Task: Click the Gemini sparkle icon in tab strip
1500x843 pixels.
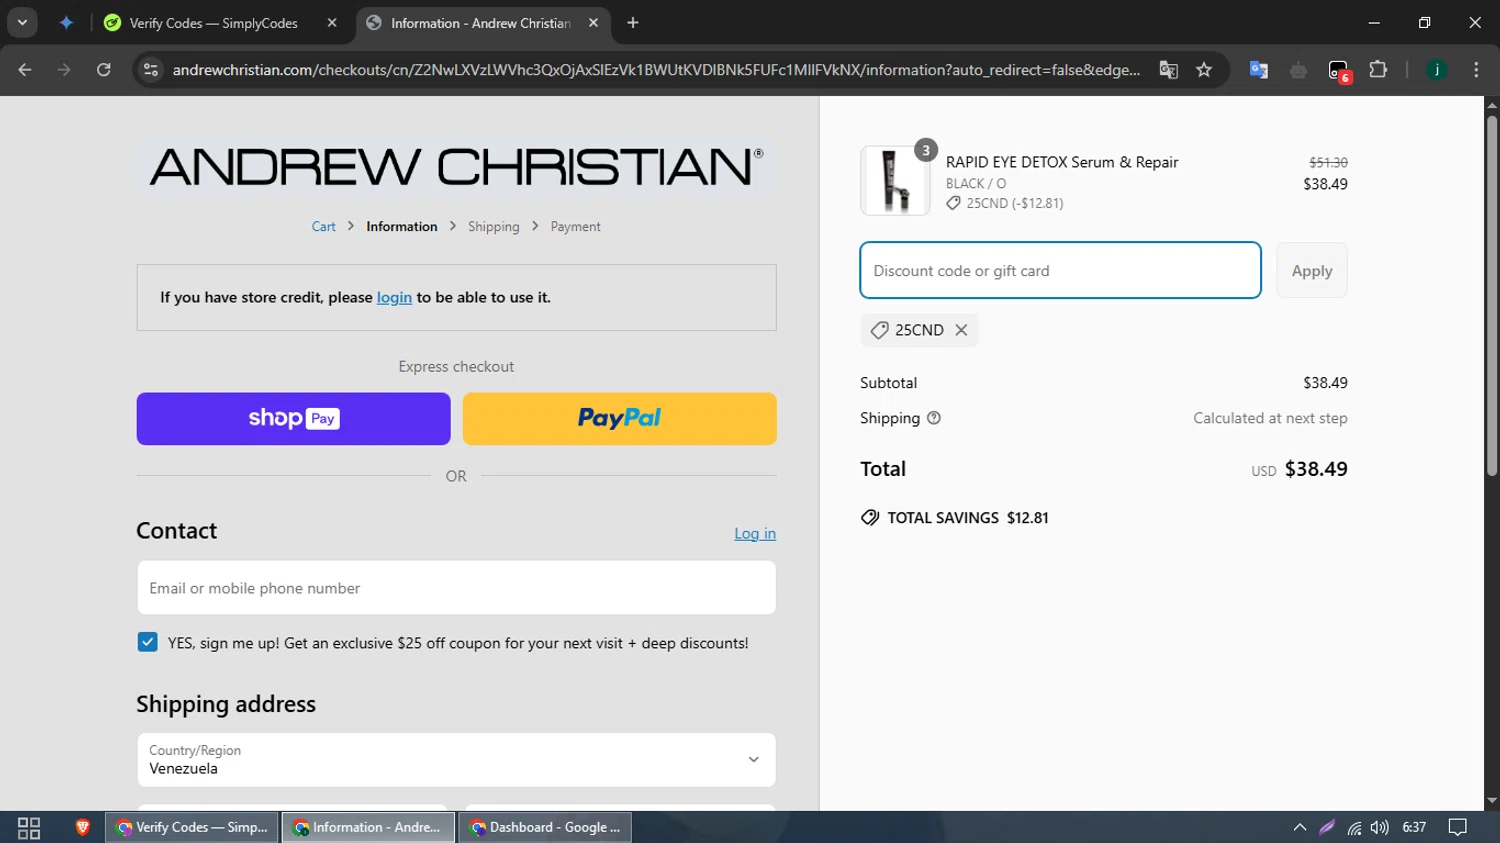Action: tap(66, 22)
